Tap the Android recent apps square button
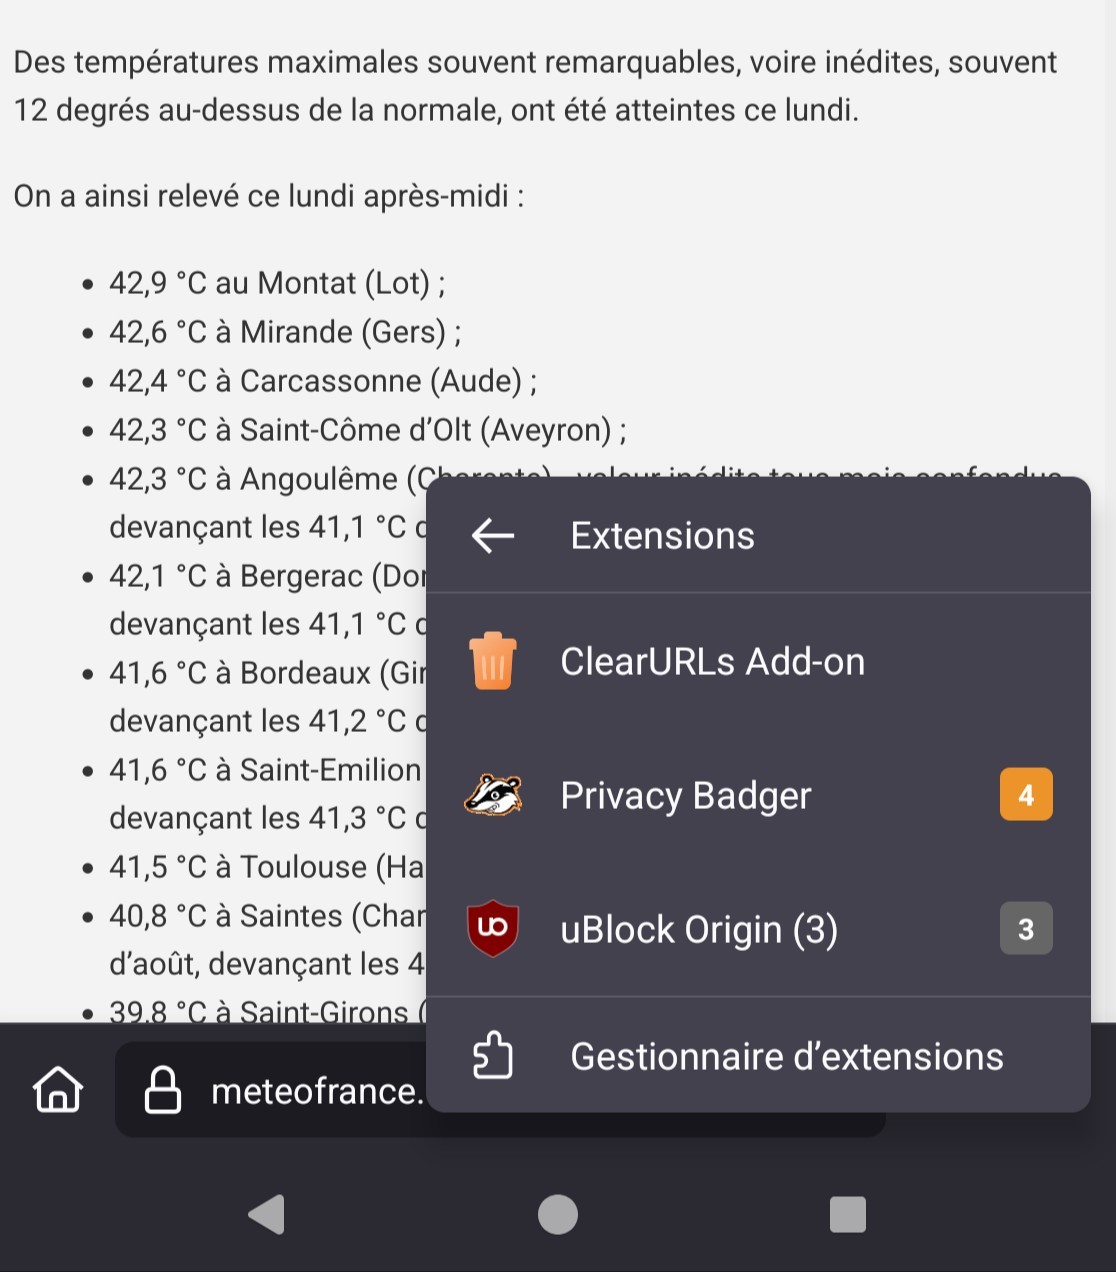Screen dimensions: 1116x1272 coord(848,1214)
